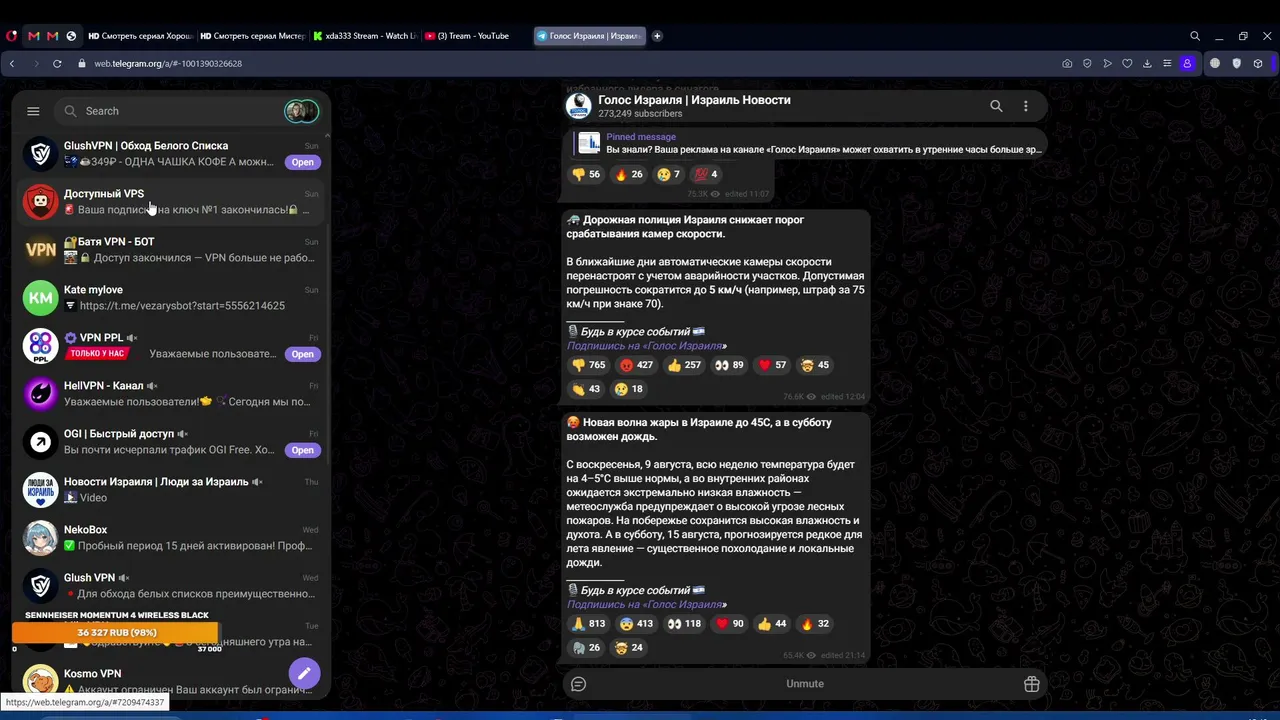
Task: Click the Opera menu logo
Action: [11, 36]
